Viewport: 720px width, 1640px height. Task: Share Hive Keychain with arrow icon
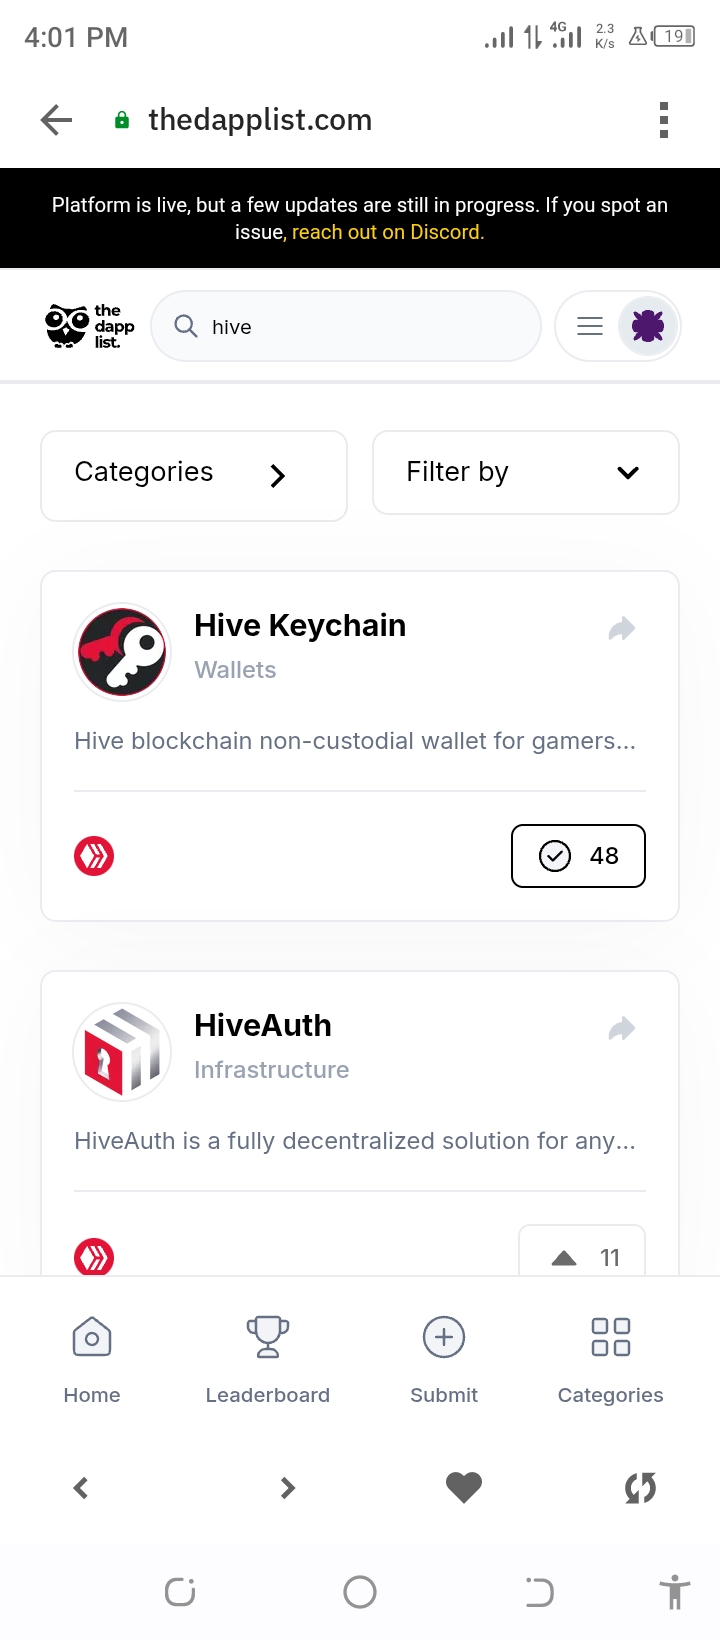[622, 628]
